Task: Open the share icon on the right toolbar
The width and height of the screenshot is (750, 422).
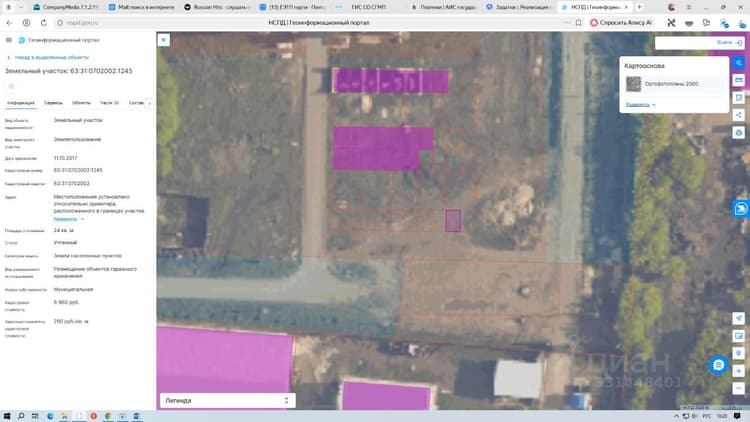Action: 739,115
